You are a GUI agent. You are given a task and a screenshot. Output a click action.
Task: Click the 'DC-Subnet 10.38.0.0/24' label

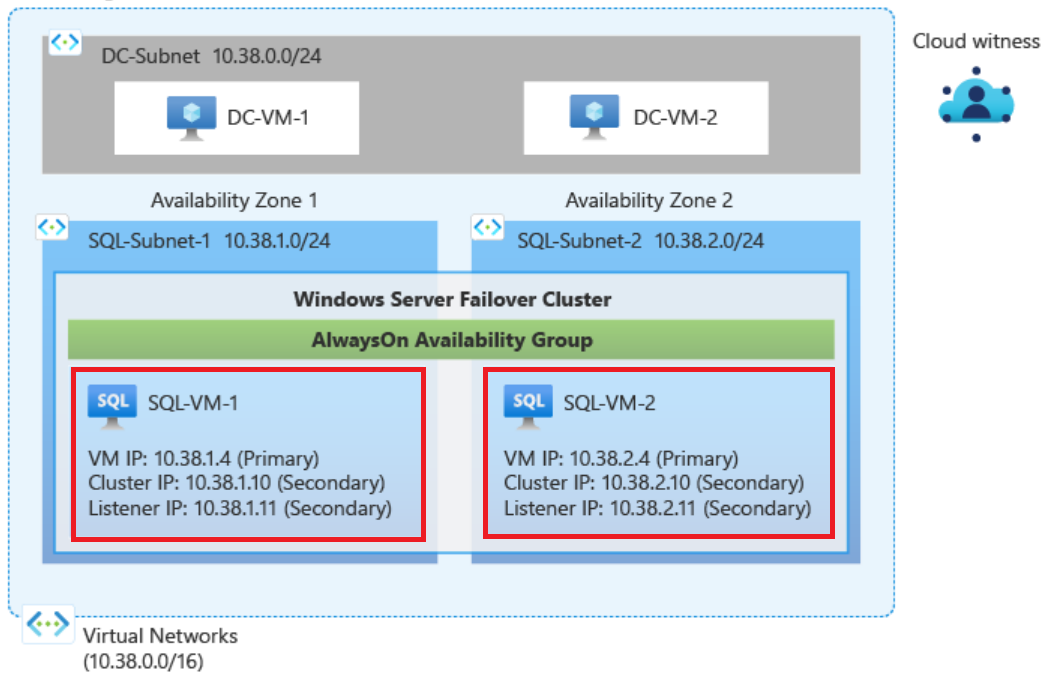click(211, 56)
